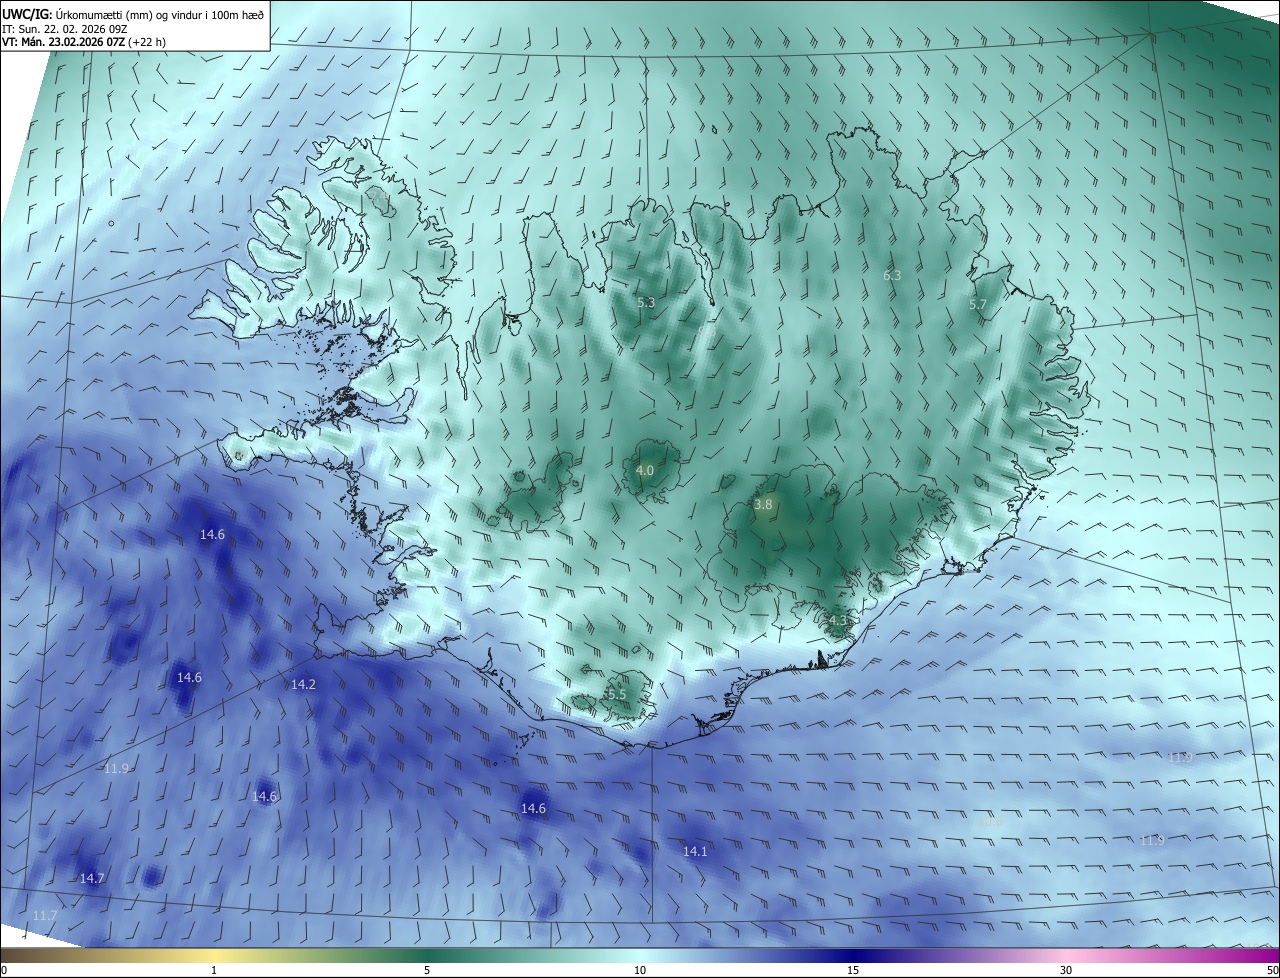Click the 10 tick on the color scale

click(x=640, y=970)
